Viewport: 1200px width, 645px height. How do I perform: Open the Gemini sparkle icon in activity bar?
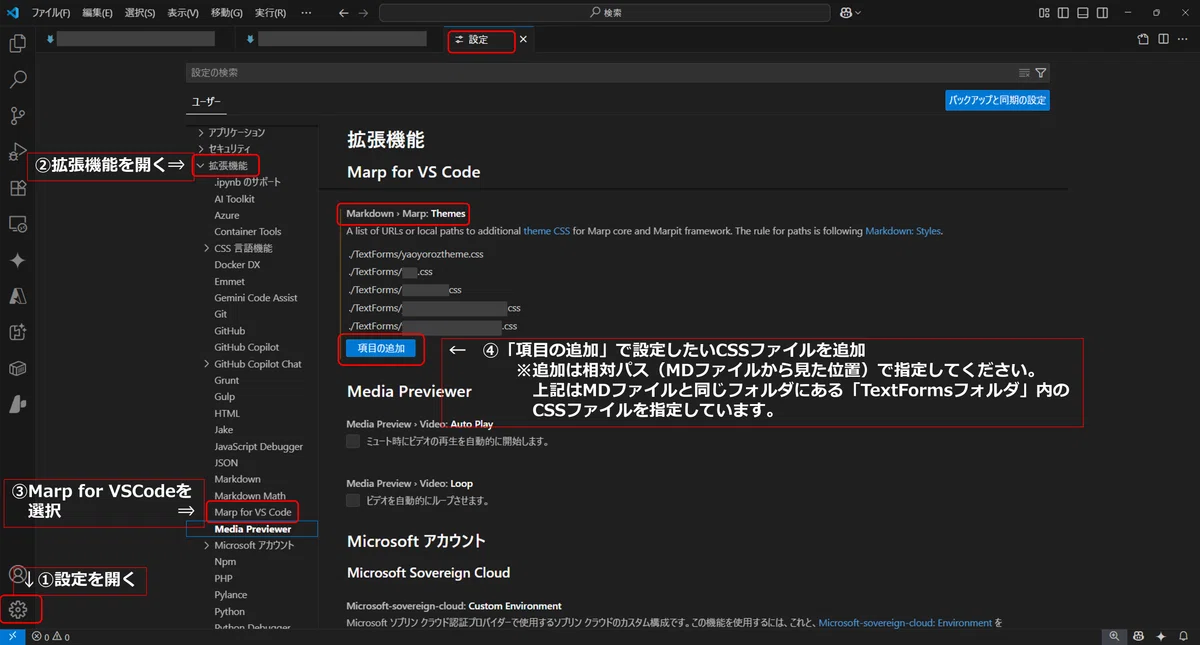[17, 260]
